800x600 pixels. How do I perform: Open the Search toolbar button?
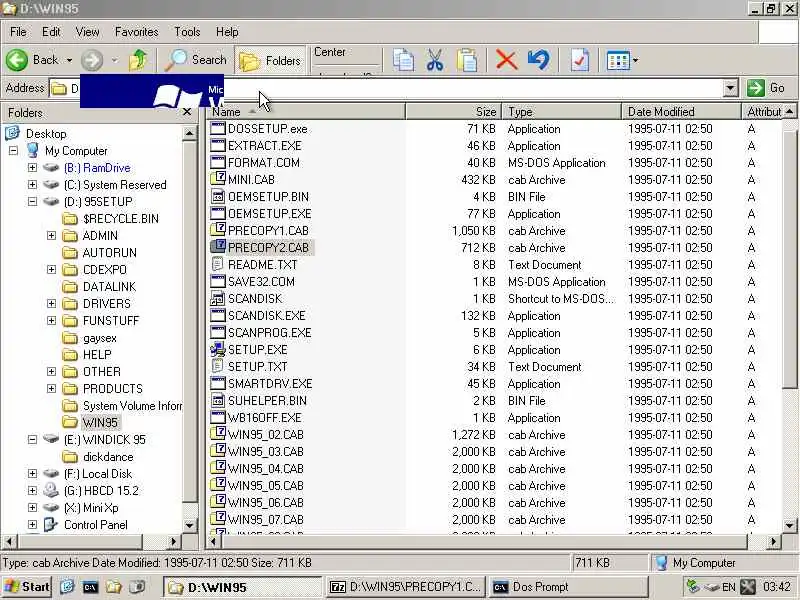tap(196, 60)
